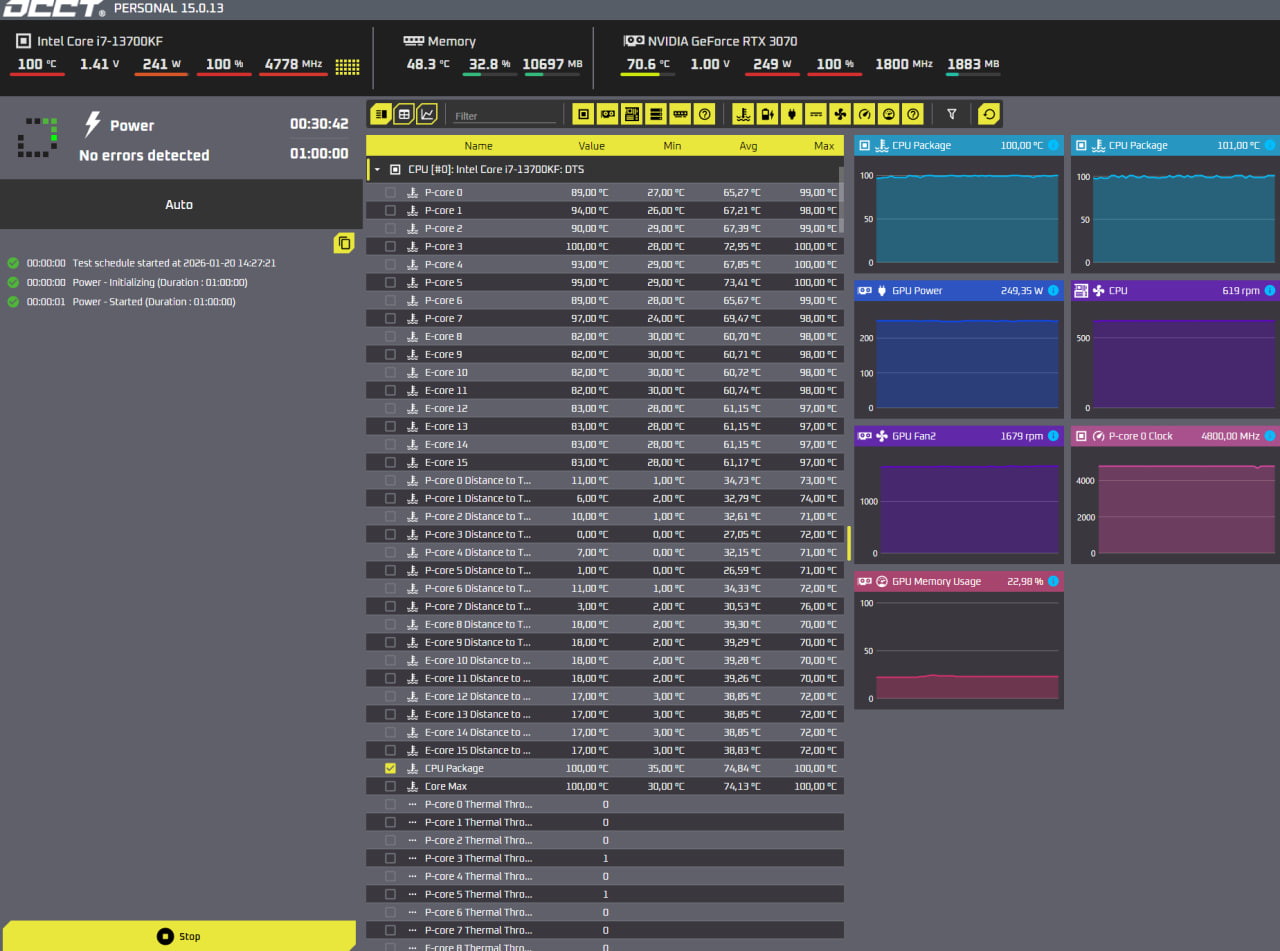Switch to the graph view icon

(x=427, y=114)
